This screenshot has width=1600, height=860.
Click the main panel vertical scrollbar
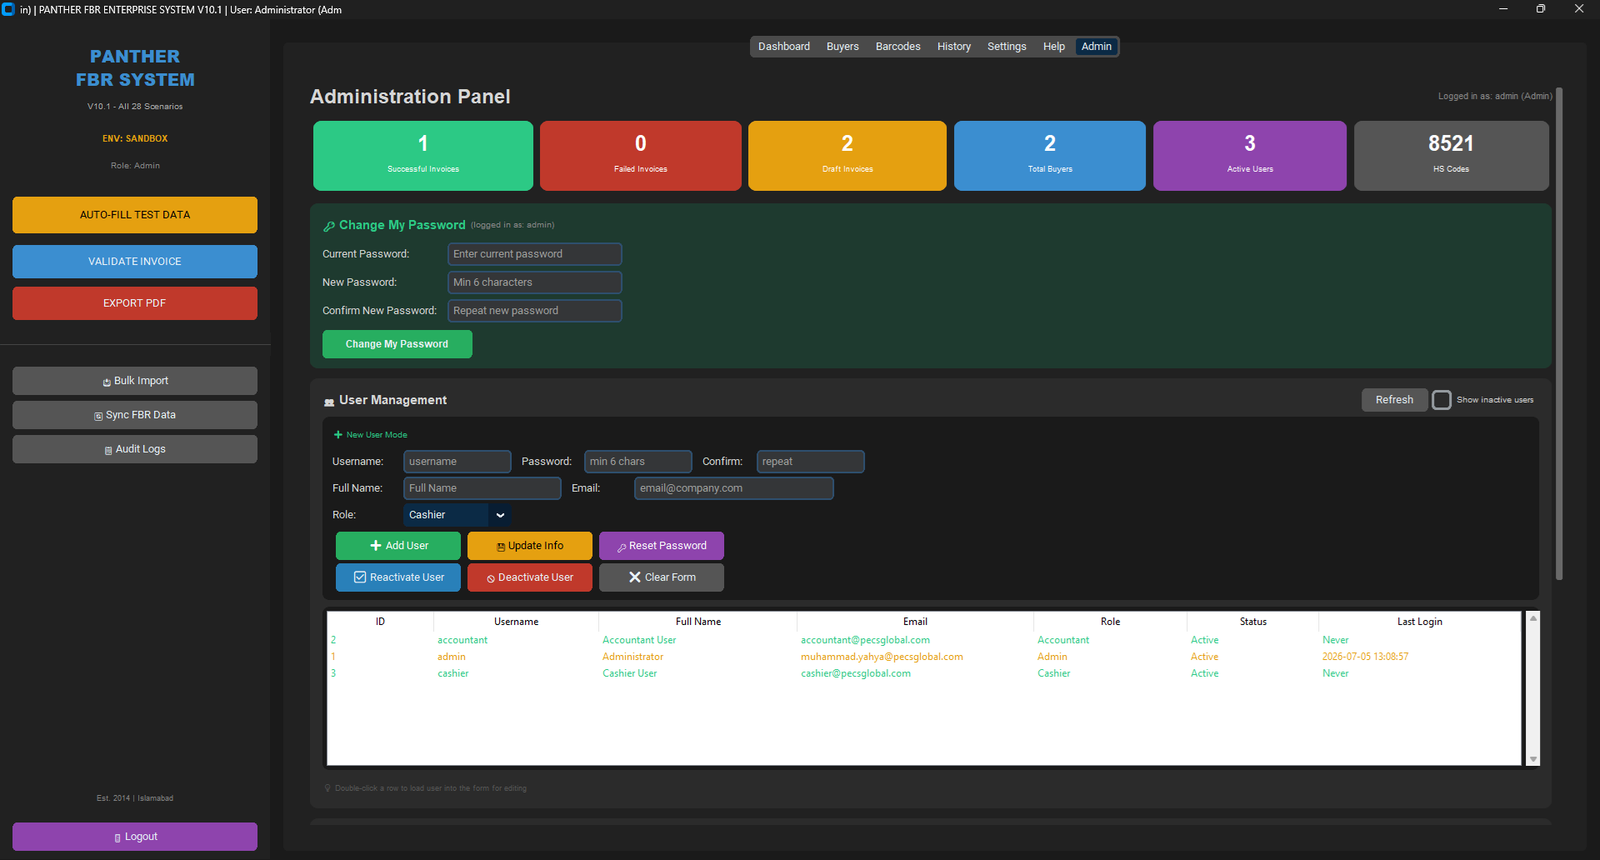(1559, 335)
